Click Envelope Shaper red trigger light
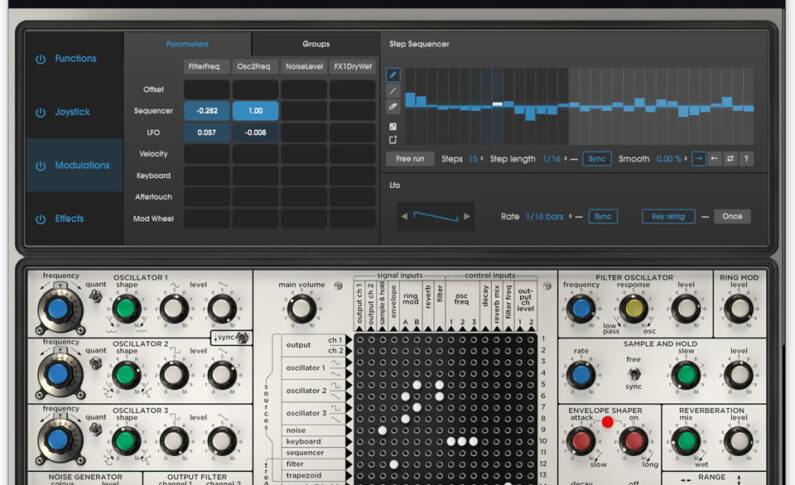Screen dimensions: 795x485 [607, 422]
